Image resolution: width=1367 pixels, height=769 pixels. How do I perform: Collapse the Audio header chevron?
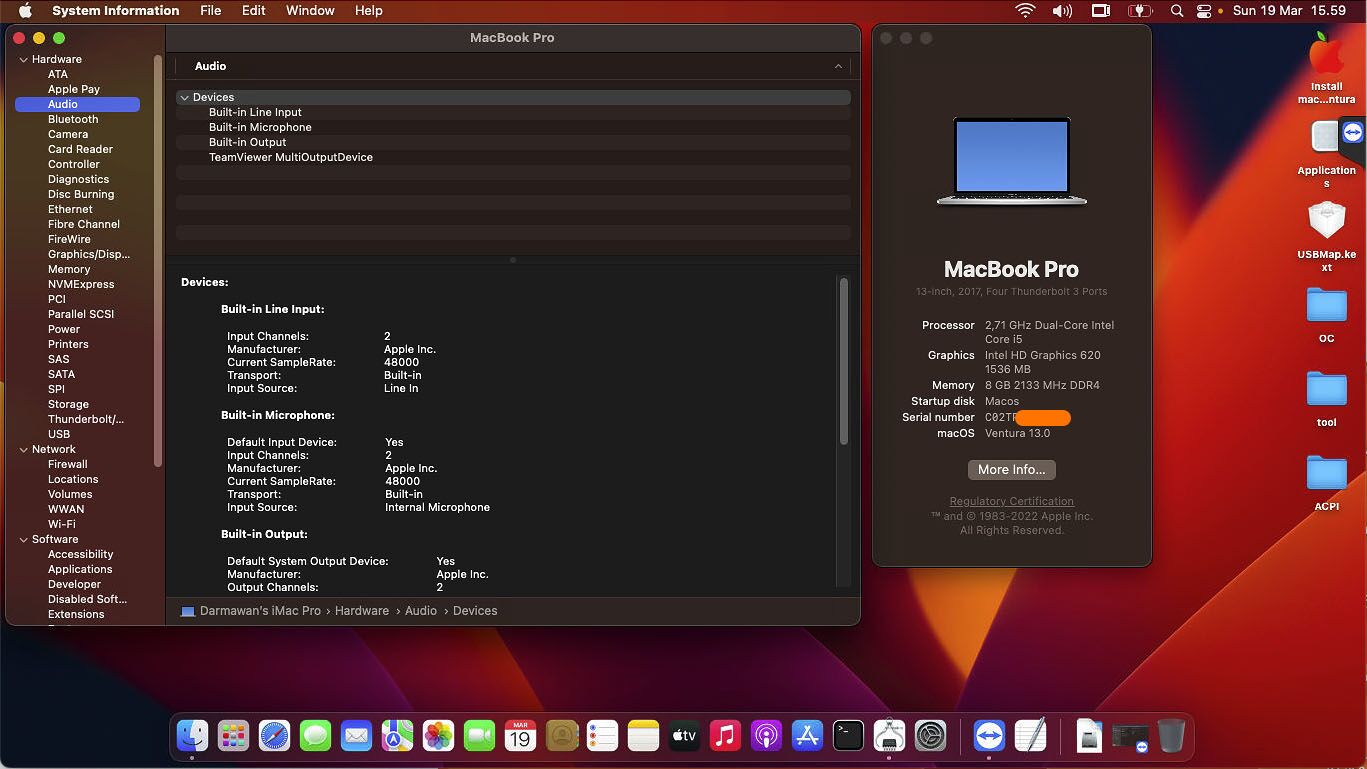pyautogui.click(x=838, y=66)
